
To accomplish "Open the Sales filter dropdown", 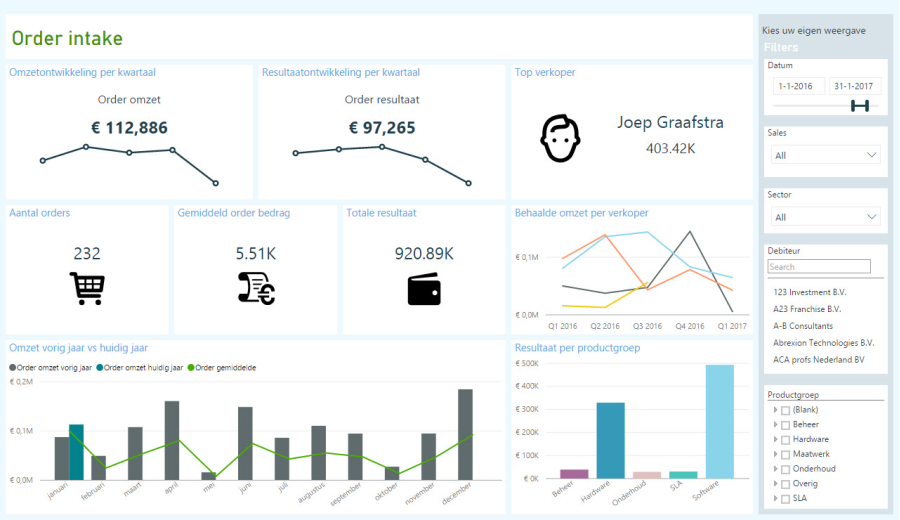I will click(824, 155).
